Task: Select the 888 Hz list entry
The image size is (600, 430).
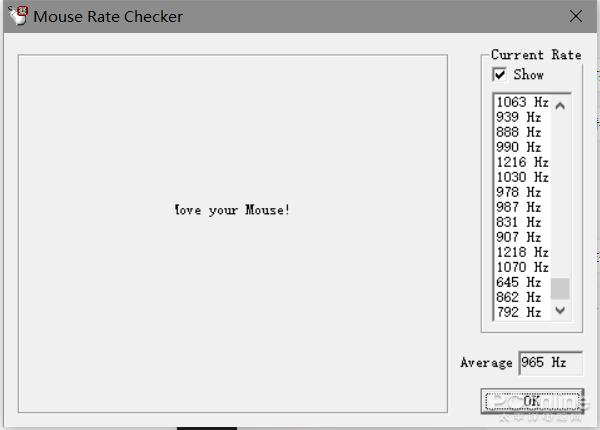Action: tap(523, 132)
